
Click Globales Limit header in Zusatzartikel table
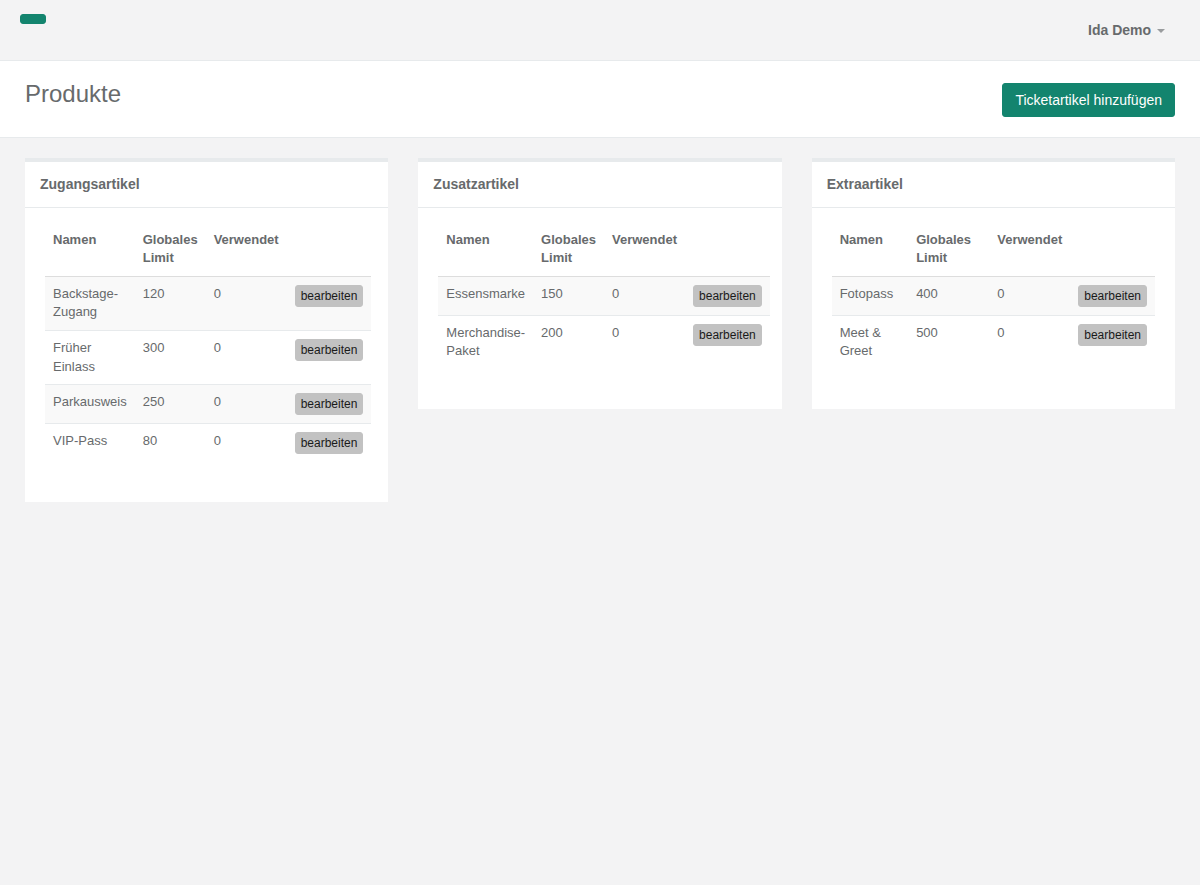click(x=568, y=249)
